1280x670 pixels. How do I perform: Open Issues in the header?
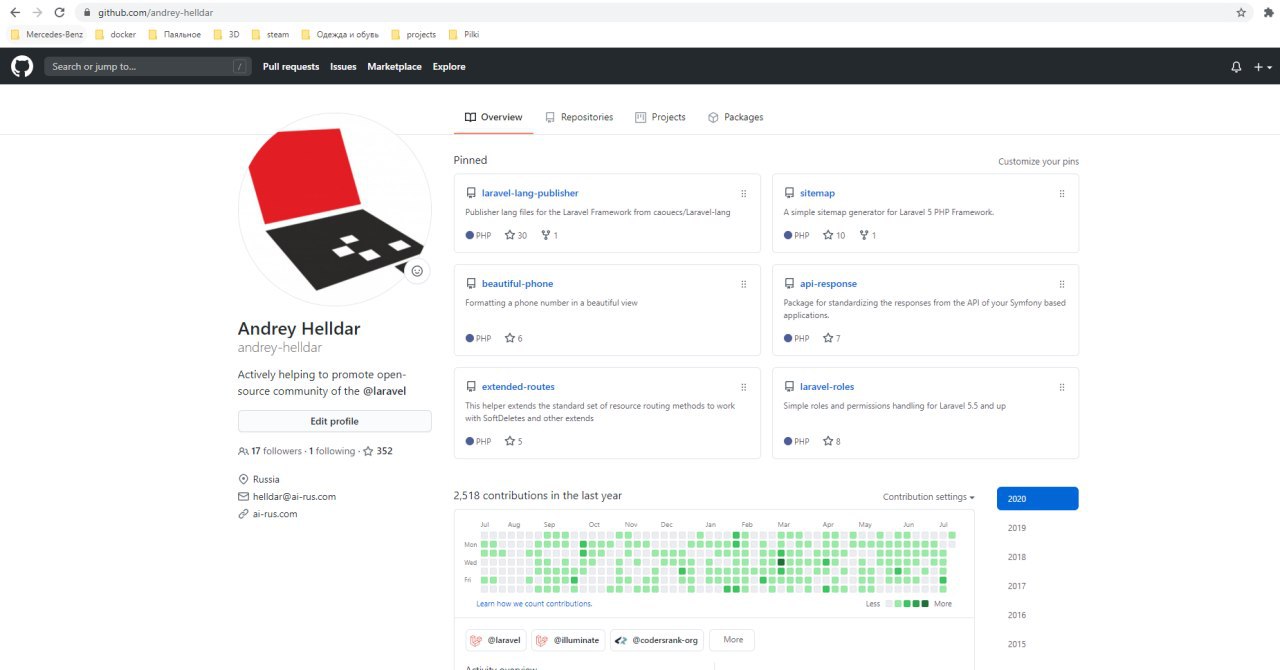point(343,67)
